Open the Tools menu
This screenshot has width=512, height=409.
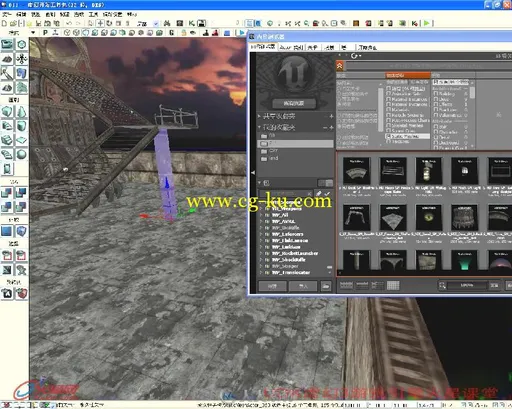(93, 14)
